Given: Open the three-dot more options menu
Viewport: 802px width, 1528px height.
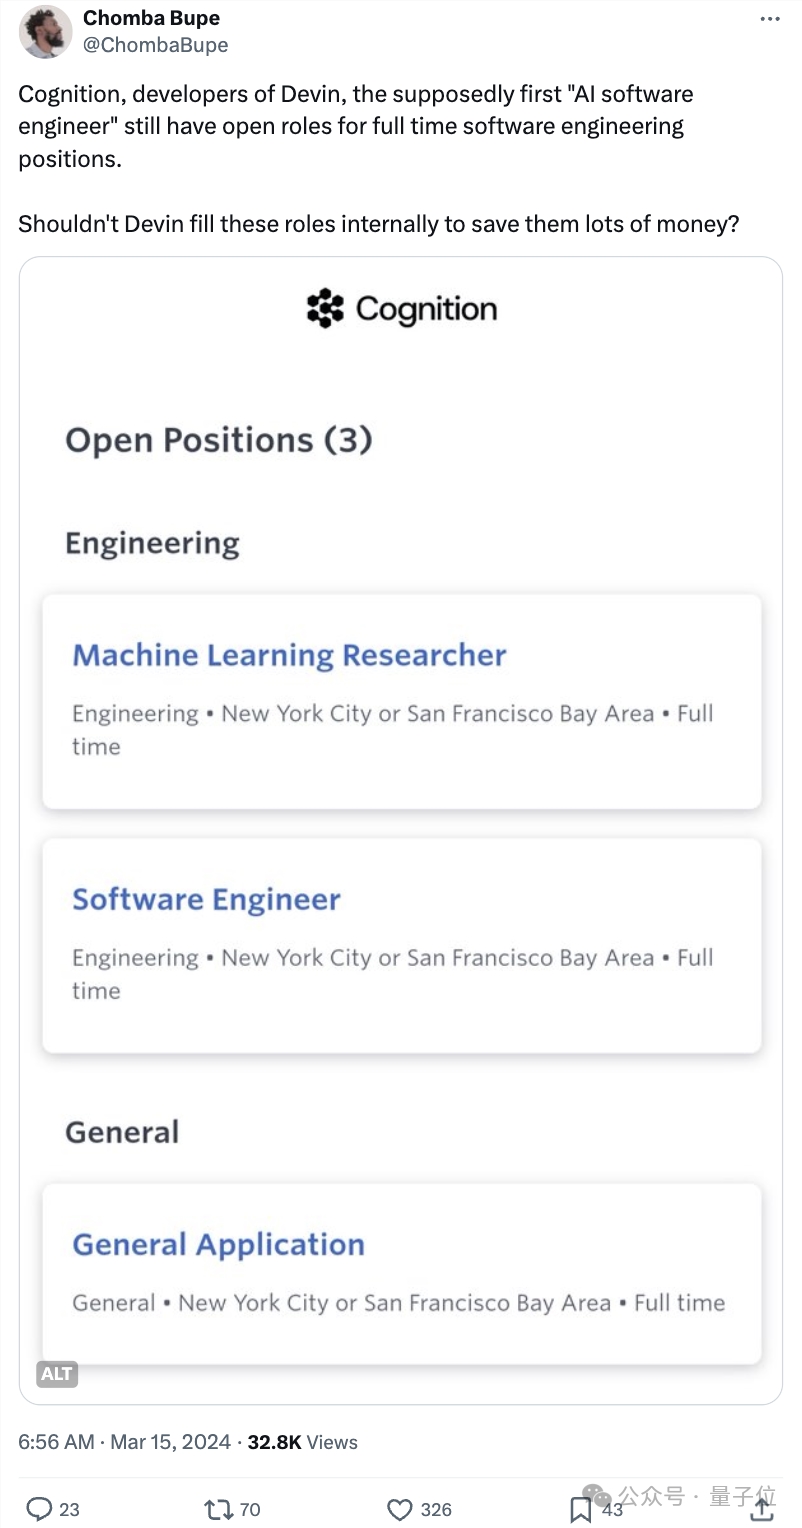Looking at the screenshot, I should (769, 19).
